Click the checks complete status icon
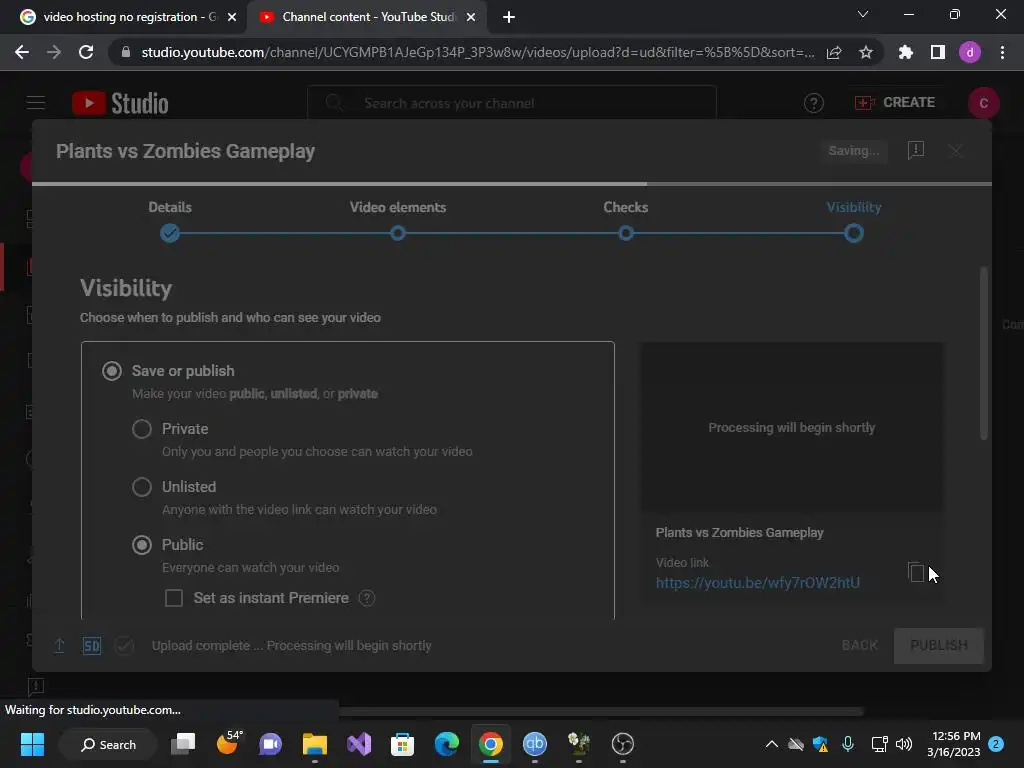Screen dimensions: 1024x768 124,646
